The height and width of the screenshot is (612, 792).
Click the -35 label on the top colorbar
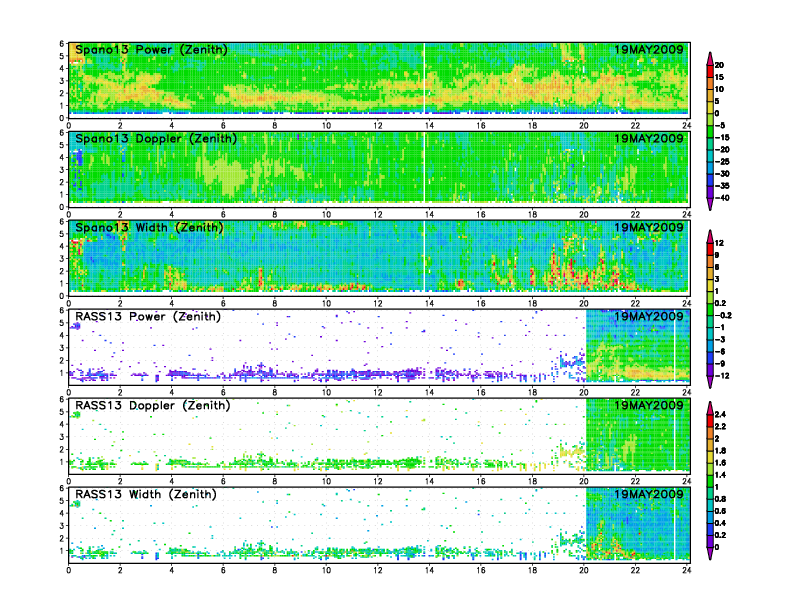click(x=722, y=186)
